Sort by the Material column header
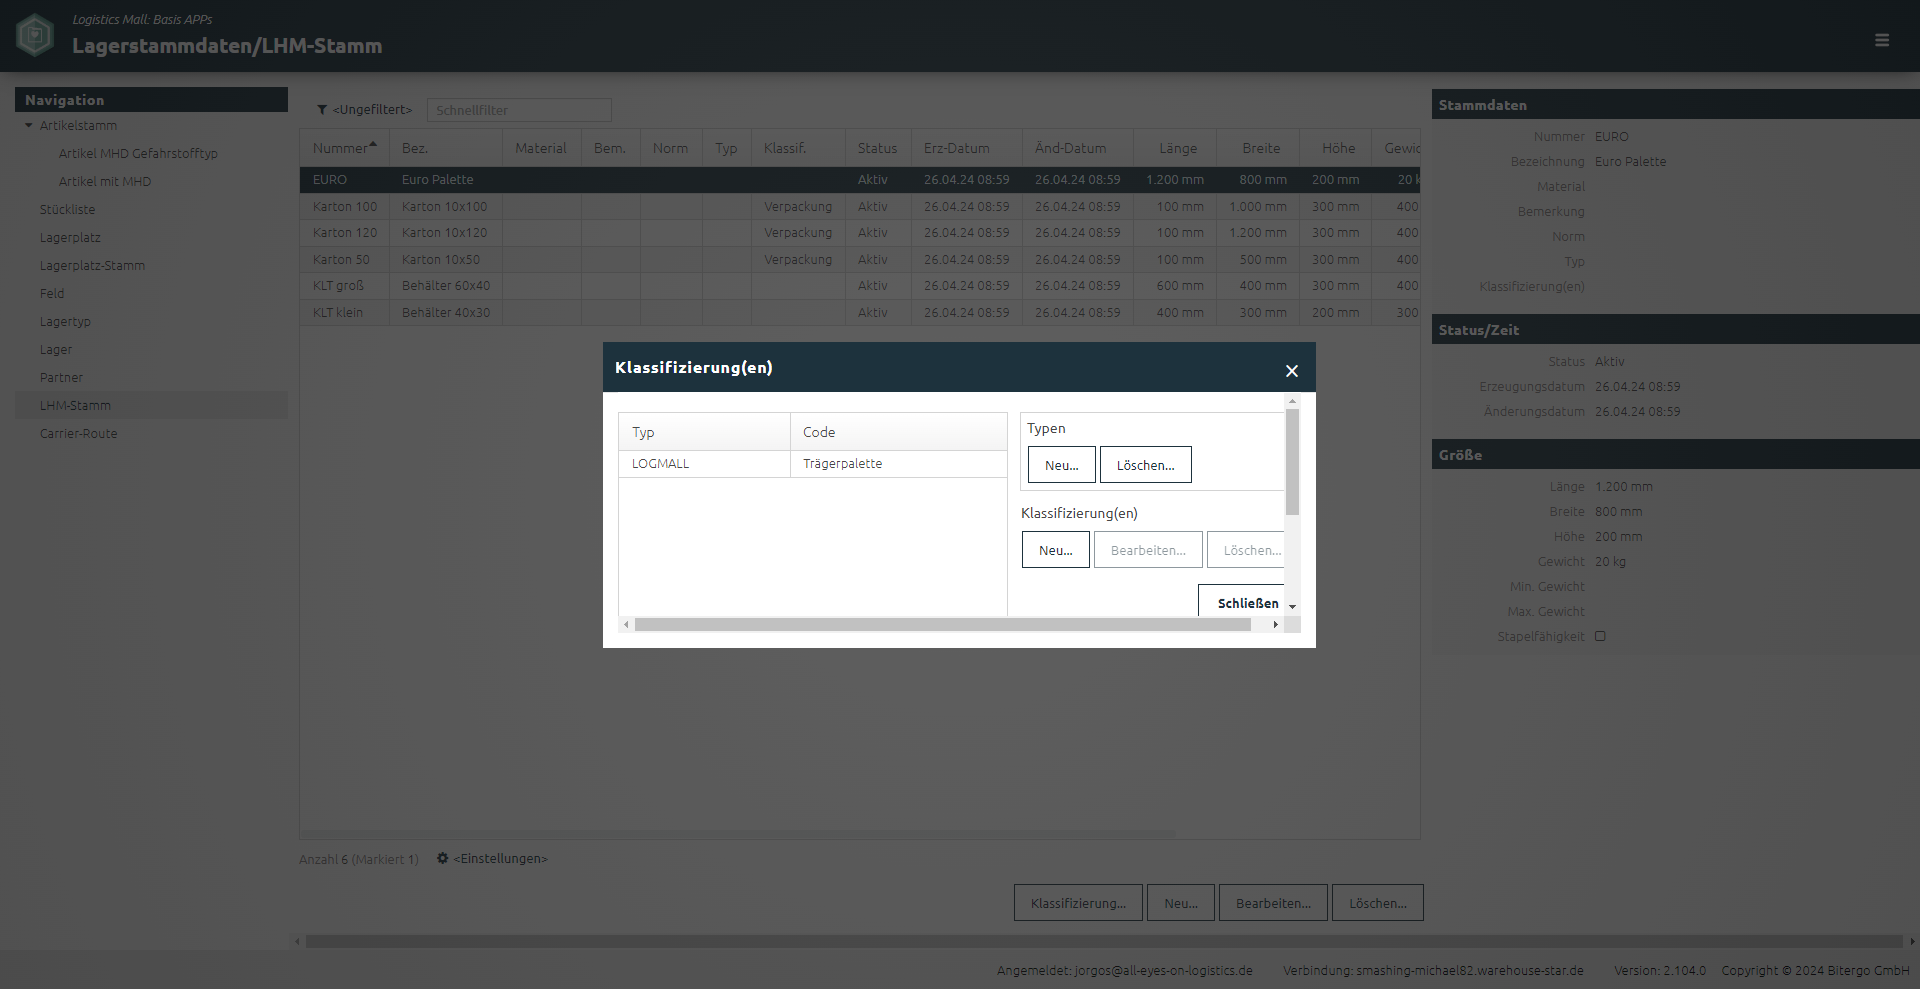1920x989 pixels. tap(541, 148)
